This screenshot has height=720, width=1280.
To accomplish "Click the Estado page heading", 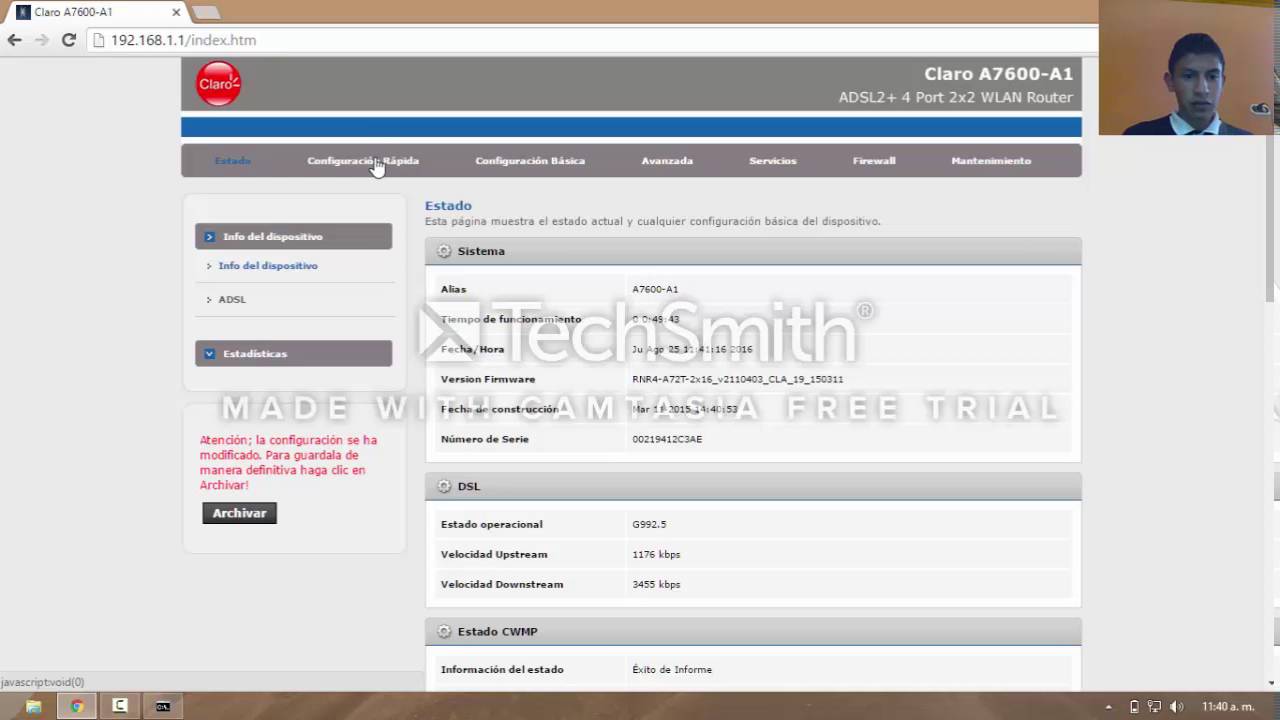I will coord(448,206).
